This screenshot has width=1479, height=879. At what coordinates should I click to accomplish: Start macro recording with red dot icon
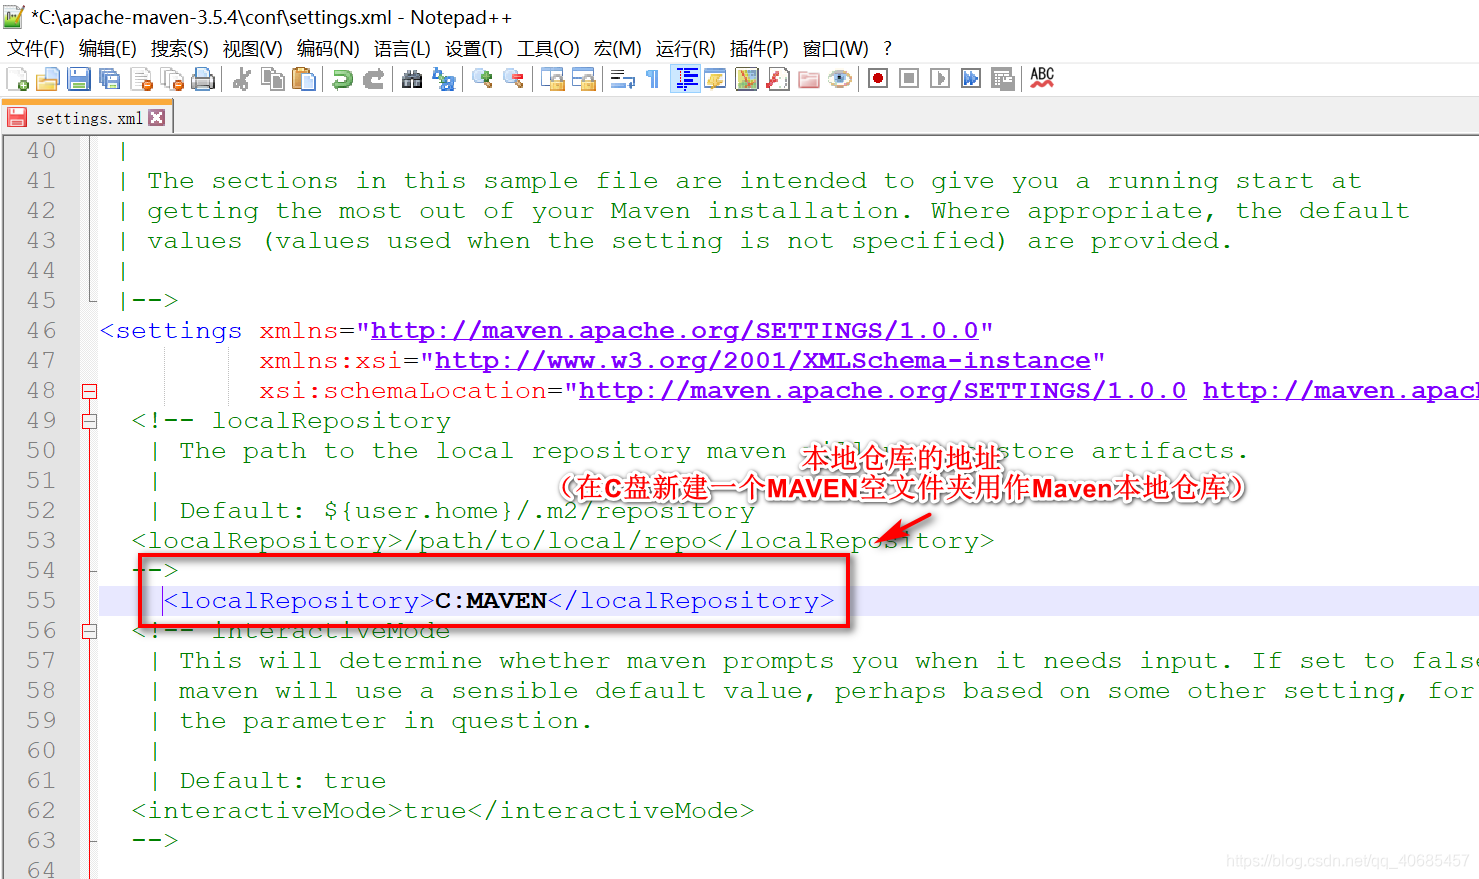coord(878,79)
